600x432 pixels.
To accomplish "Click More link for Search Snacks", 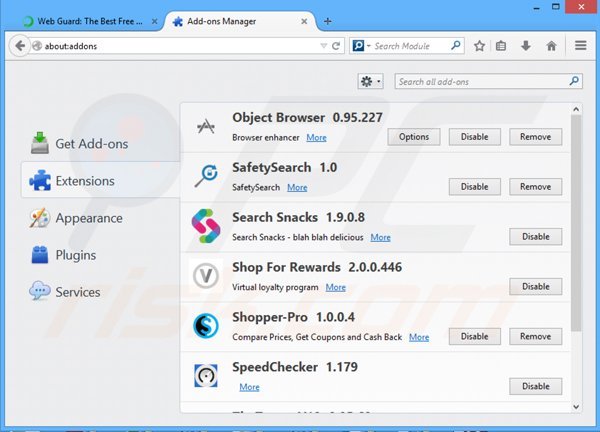I will (380, 238).
